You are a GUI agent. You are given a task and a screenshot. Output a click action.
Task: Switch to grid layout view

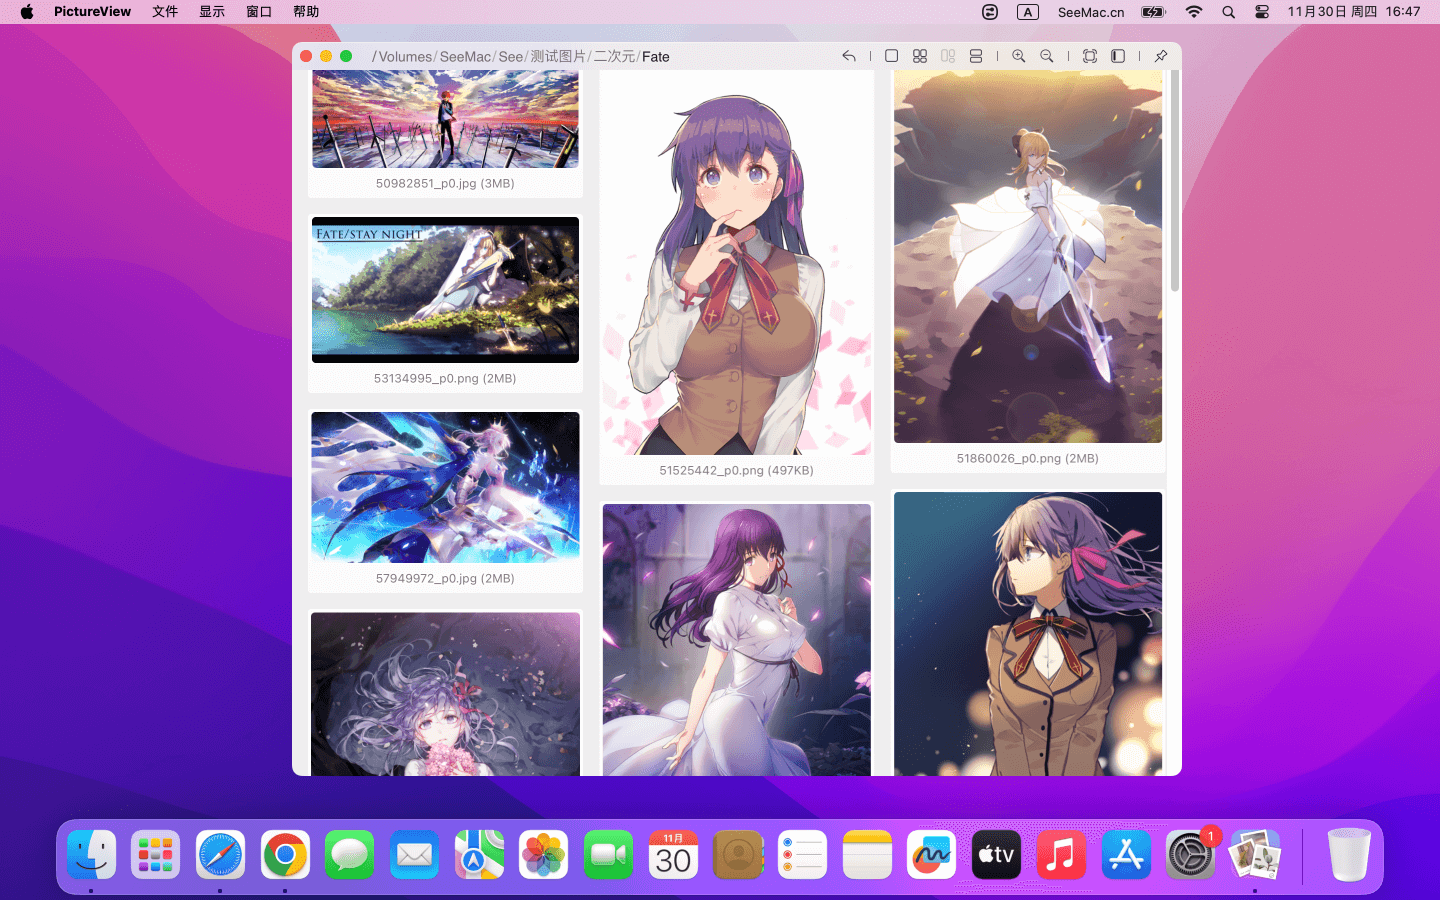click(920, 56)
